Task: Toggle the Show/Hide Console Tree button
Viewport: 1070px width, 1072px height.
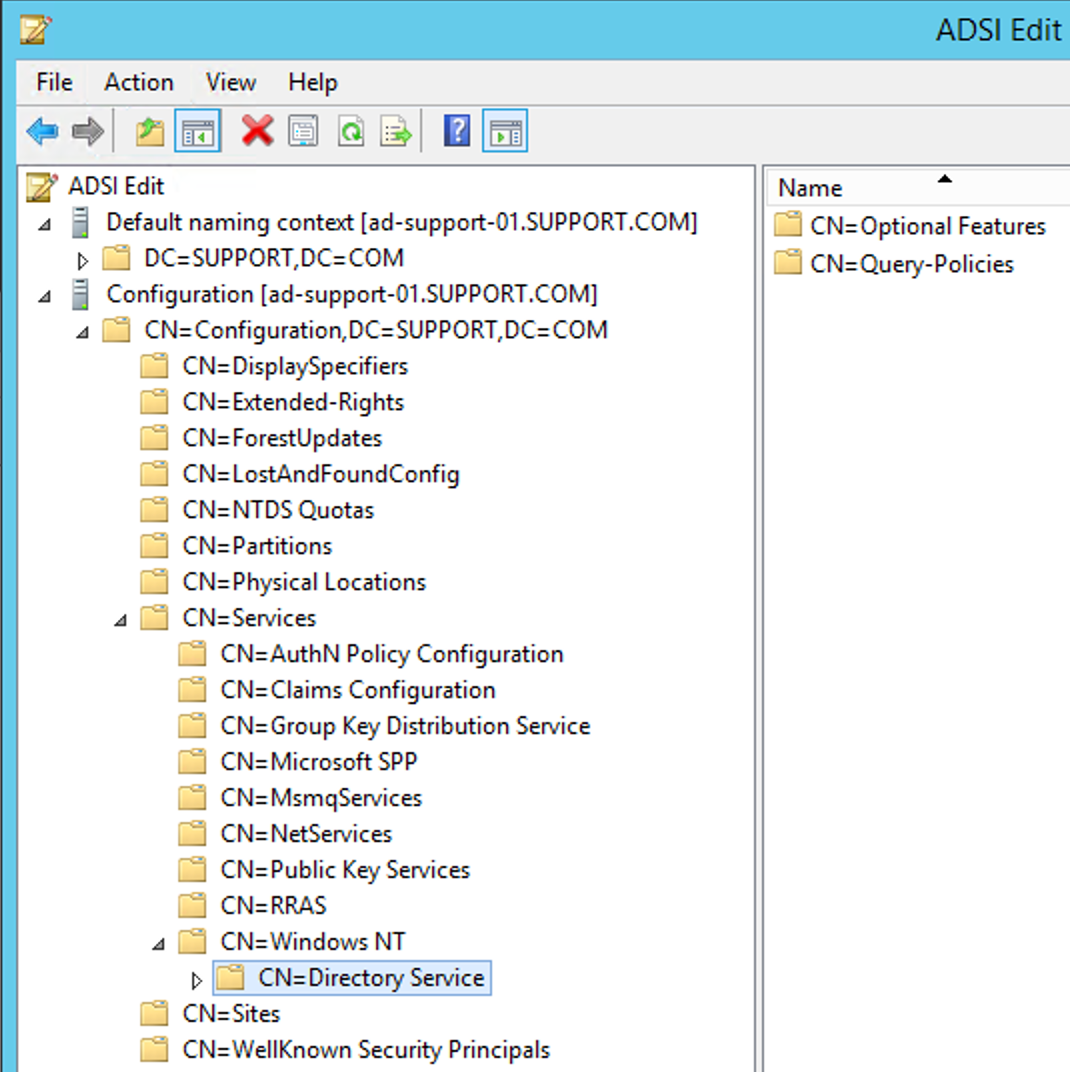Action: point(197,131)
